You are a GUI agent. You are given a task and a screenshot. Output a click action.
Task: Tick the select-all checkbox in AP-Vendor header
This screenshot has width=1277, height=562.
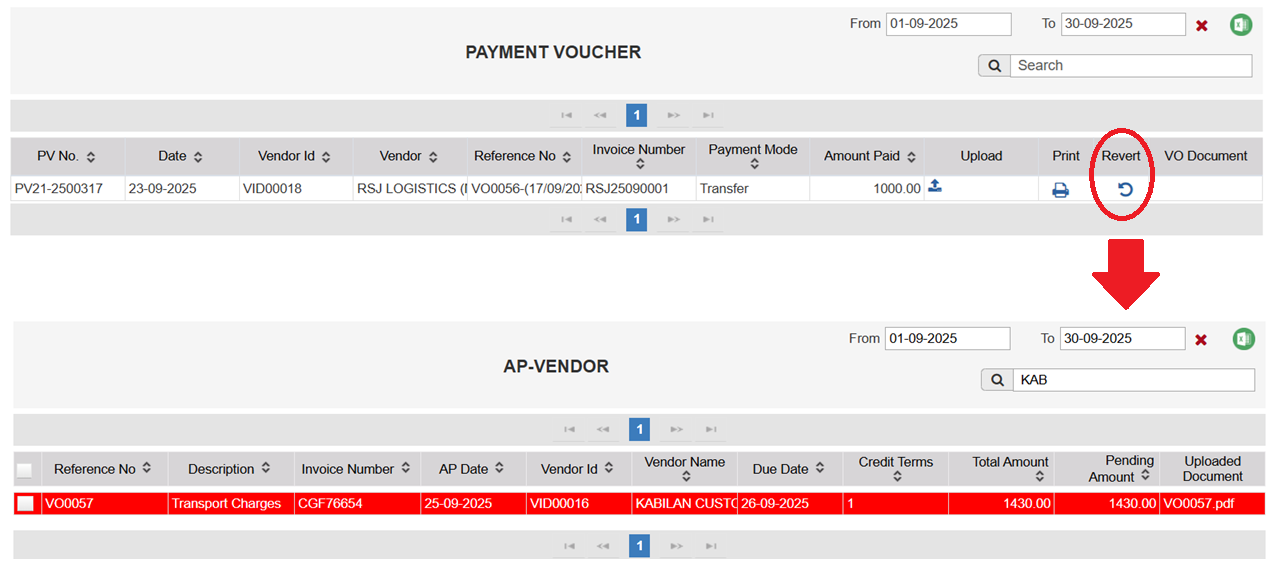tap(24, 470)
